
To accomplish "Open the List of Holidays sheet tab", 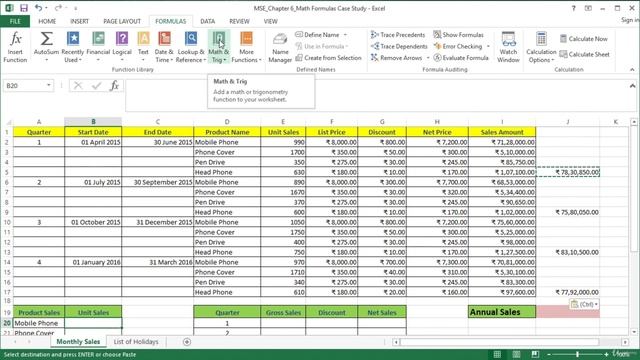I will coord(136,342).
